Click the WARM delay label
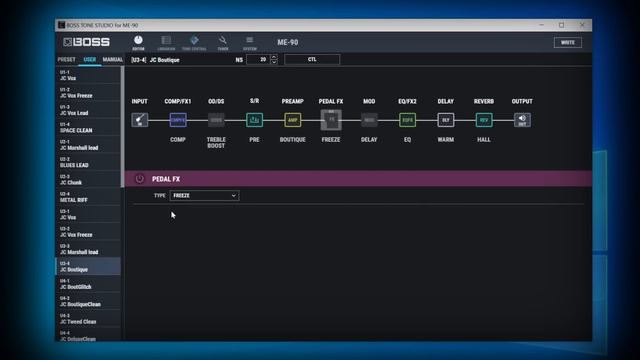The height and width of the screenshot is (360, 640). click(x=446, y=140)
